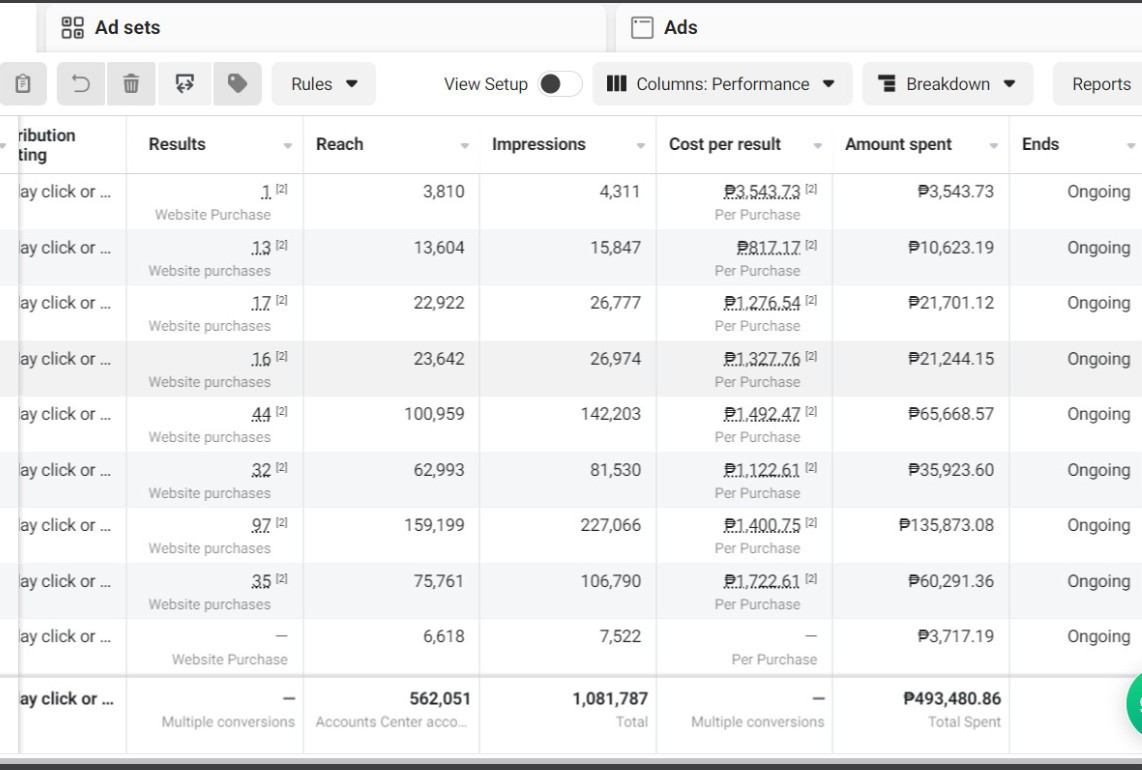Click cost per result ₱1,492.47 link
Screen dimensions: 1142x770
pyautogui.click(x=762, y=415)
